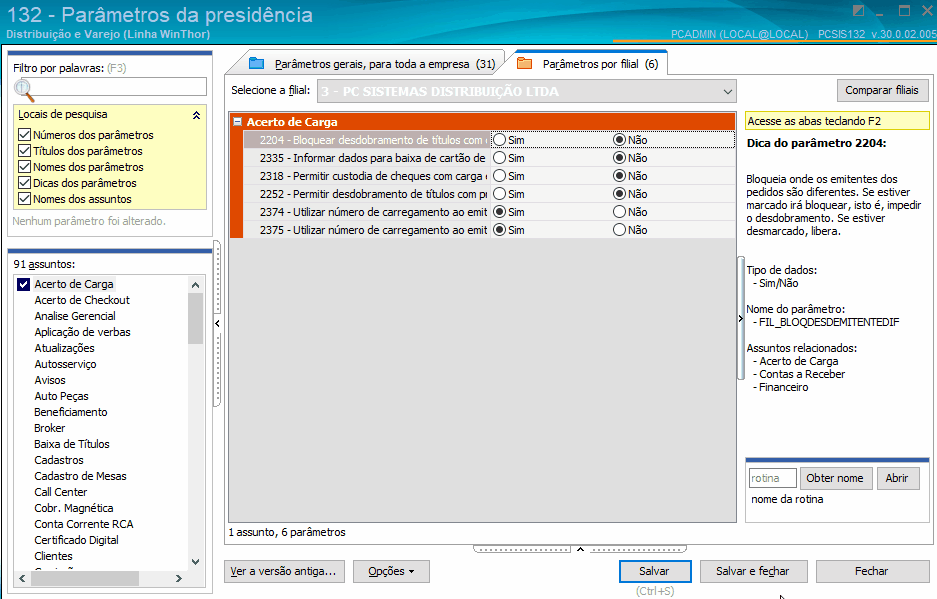Image resolution: width=937 pixels, height=599 pixels.
Task: Select Conta Corrente RCA subject
Action: (84, 524)
